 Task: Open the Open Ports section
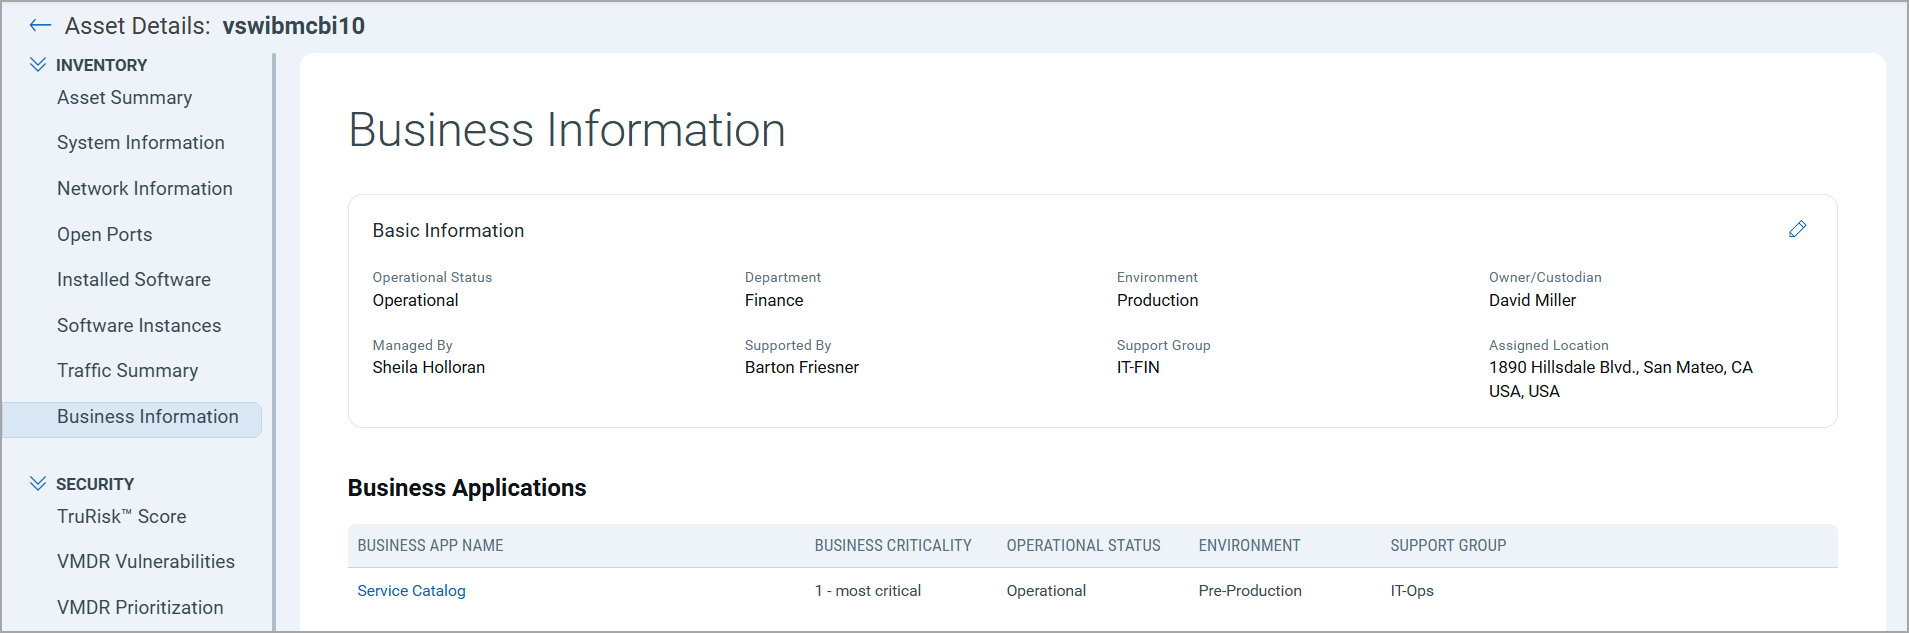104,235
